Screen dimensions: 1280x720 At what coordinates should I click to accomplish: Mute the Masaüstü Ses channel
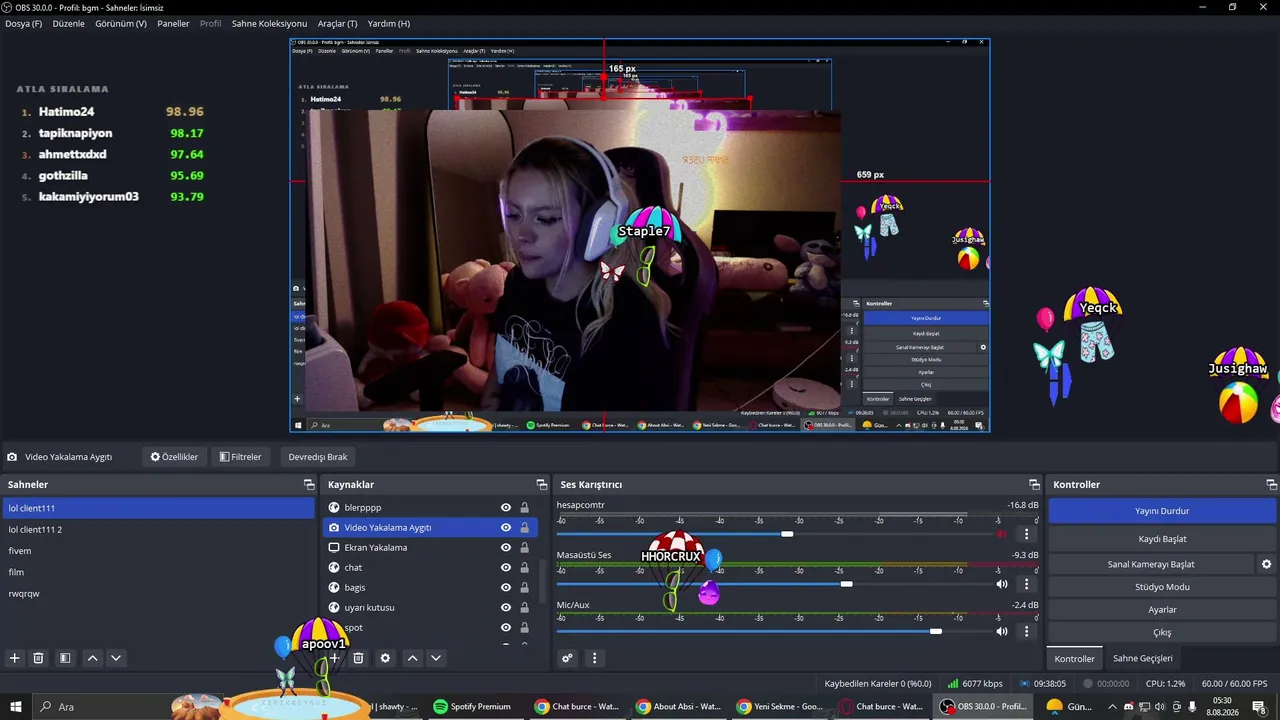pyautogui.click(x=1002, y=584)
